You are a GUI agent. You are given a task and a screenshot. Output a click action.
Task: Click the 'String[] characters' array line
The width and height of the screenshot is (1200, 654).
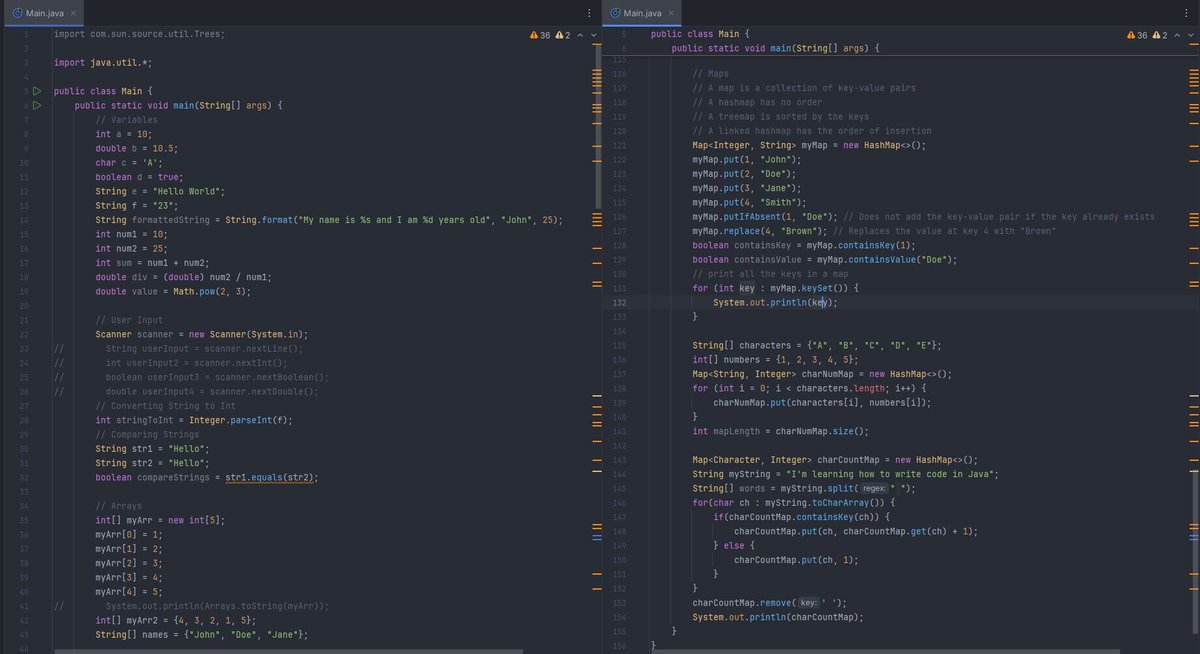(817, 345)
